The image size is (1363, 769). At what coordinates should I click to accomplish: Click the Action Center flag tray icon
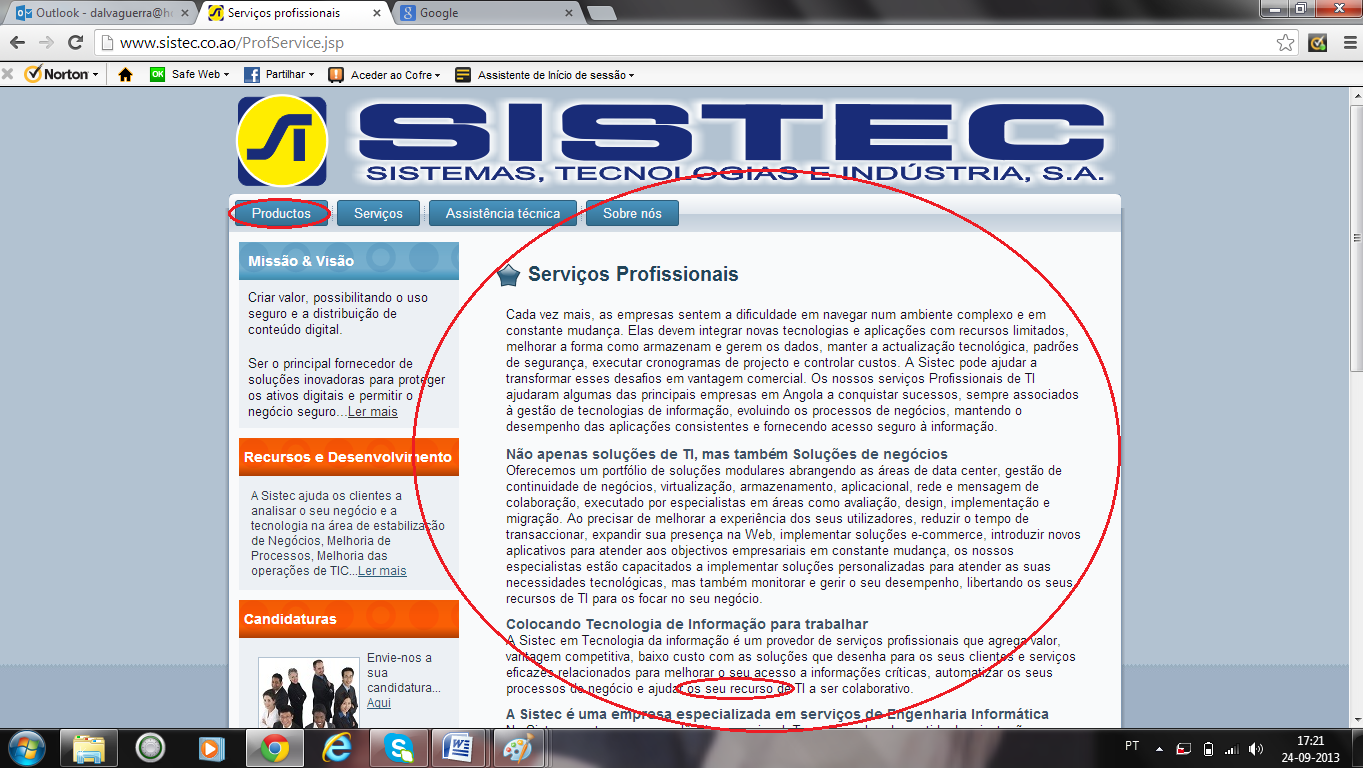click(x=1183, y=748)
